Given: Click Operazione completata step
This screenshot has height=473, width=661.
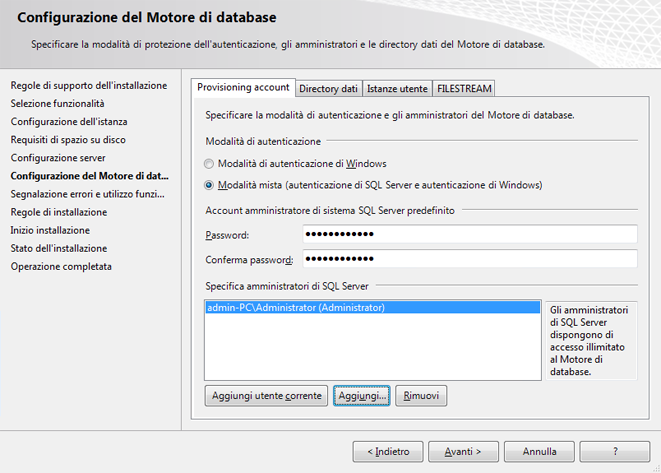Looking at the screenshot, I should click(61, 267).
